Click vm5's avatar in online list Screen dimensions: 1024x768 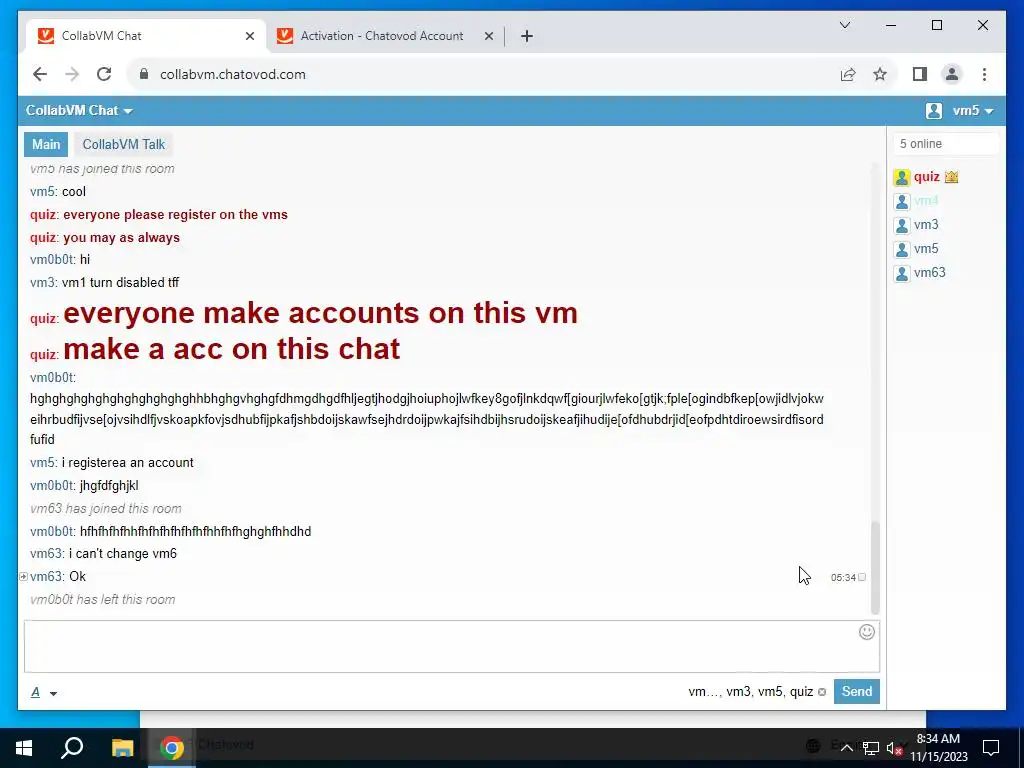point(902,249)
